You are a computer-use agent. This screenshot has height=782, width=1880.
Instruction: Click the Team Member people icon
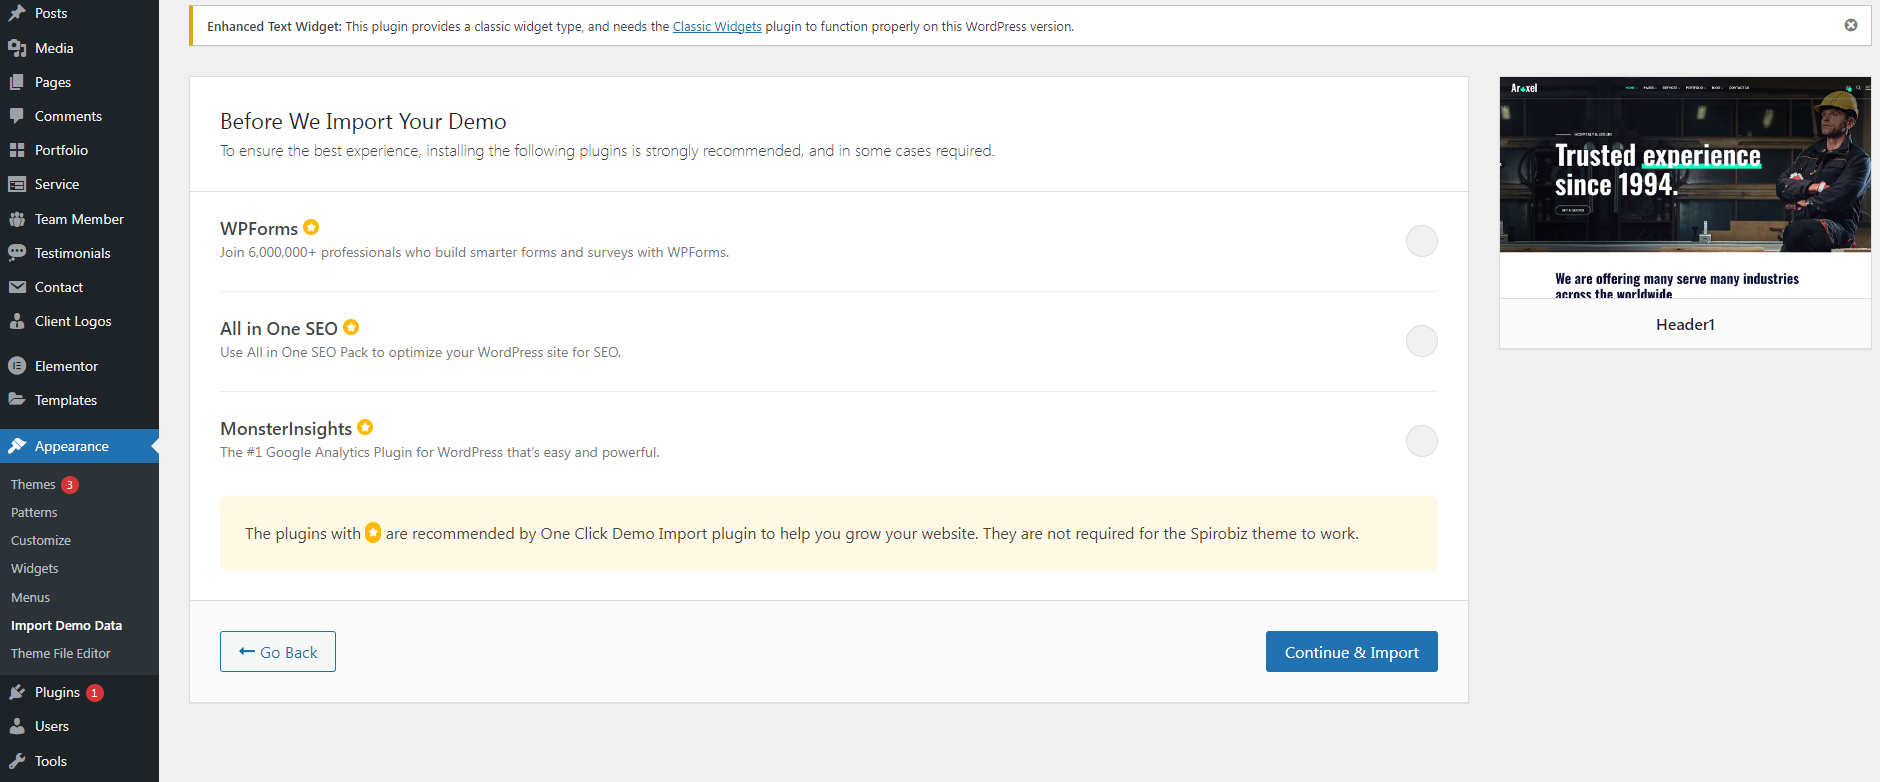point(17,219)
